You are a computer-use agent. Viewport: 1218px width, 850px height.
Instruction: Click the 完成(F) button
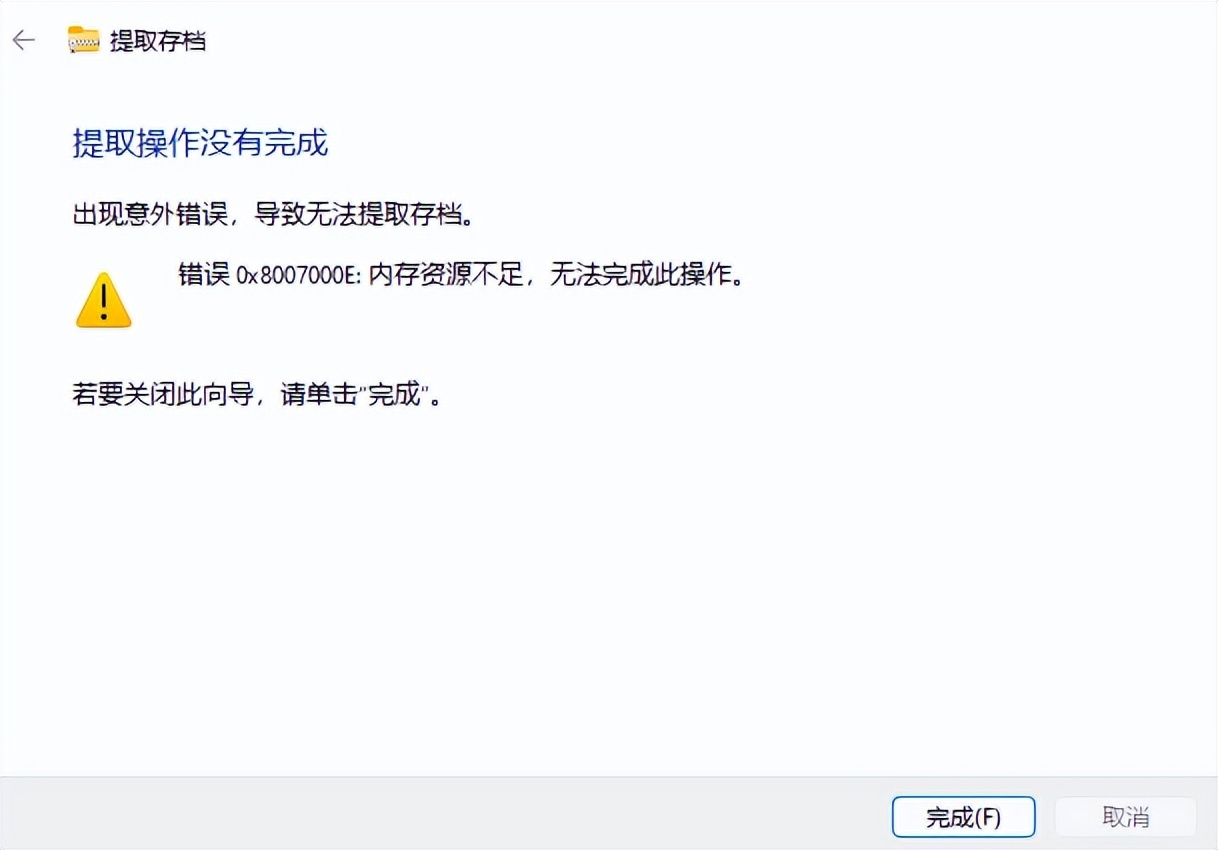[x=963, y=817]
